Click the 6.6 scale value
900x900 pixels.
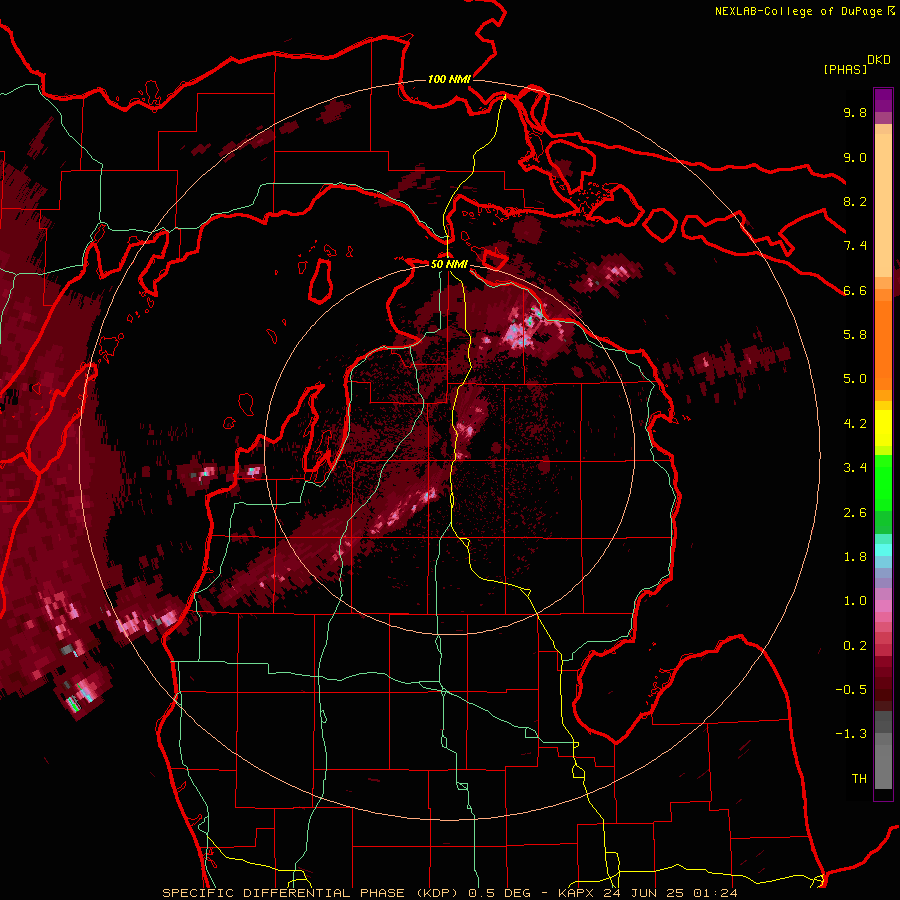855,290
